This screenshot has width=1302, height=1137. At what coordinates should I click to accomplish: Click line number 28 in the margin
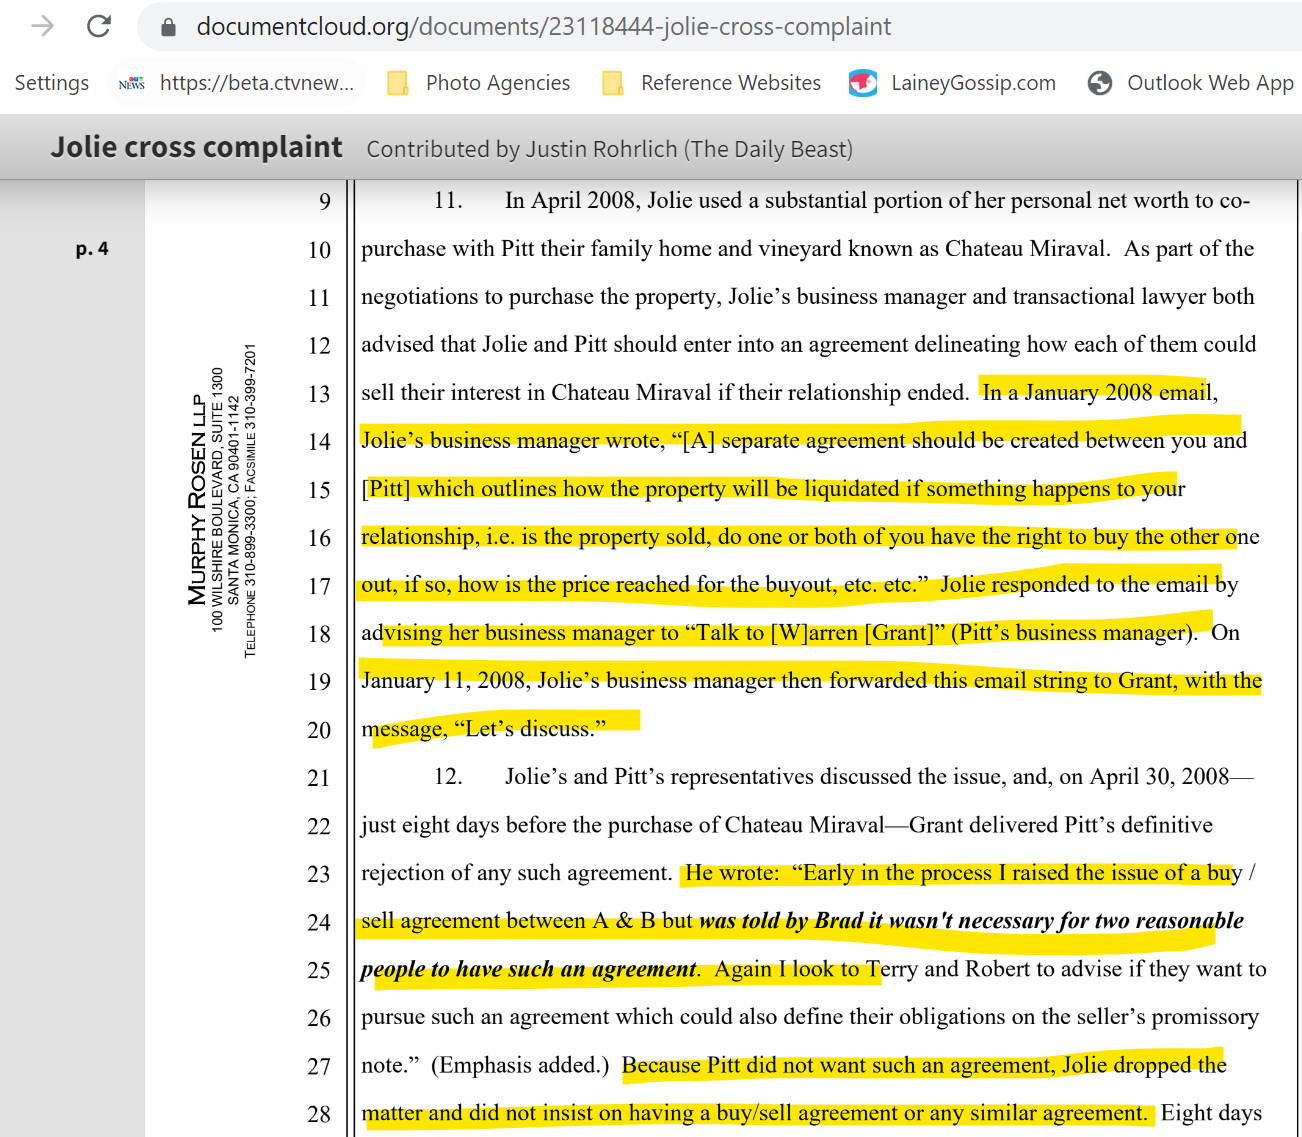(x=319, y=1114)
